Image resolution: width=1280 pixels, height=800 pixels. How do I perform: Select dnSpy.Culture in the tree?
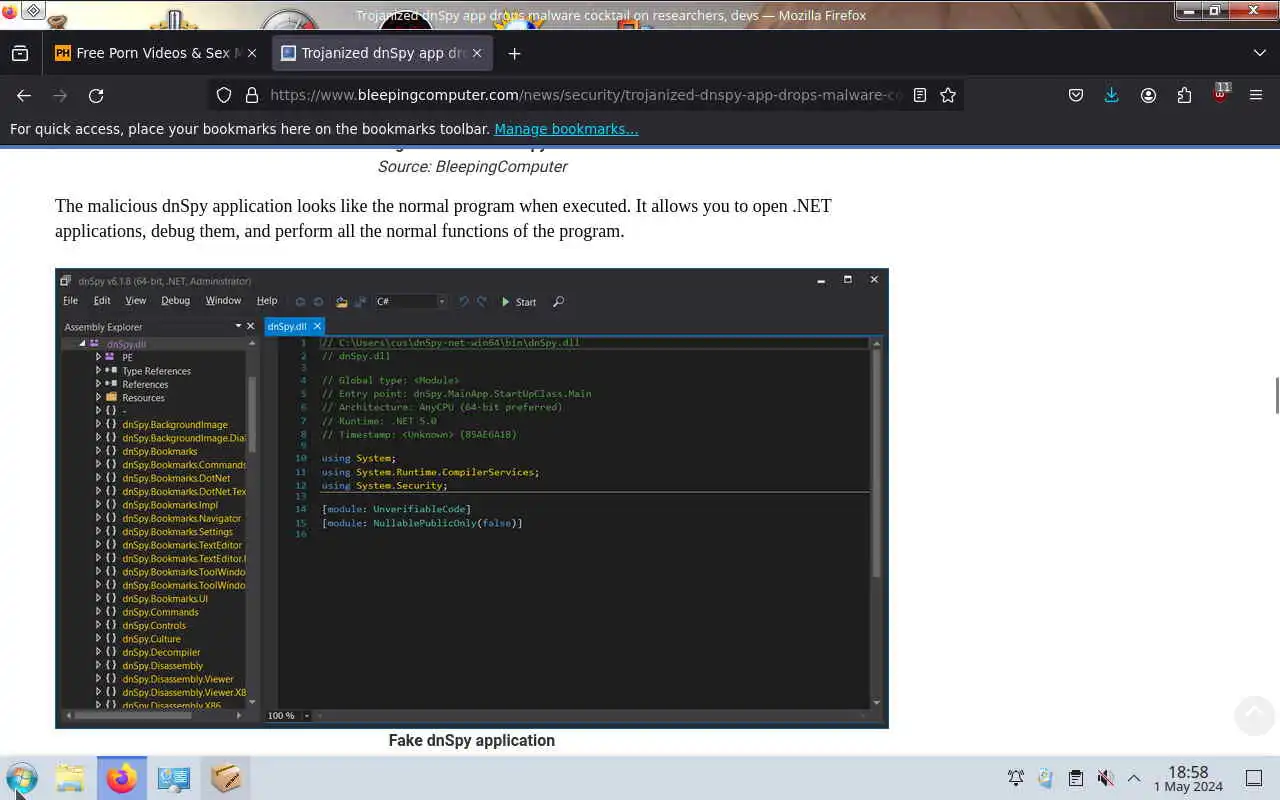151,639
